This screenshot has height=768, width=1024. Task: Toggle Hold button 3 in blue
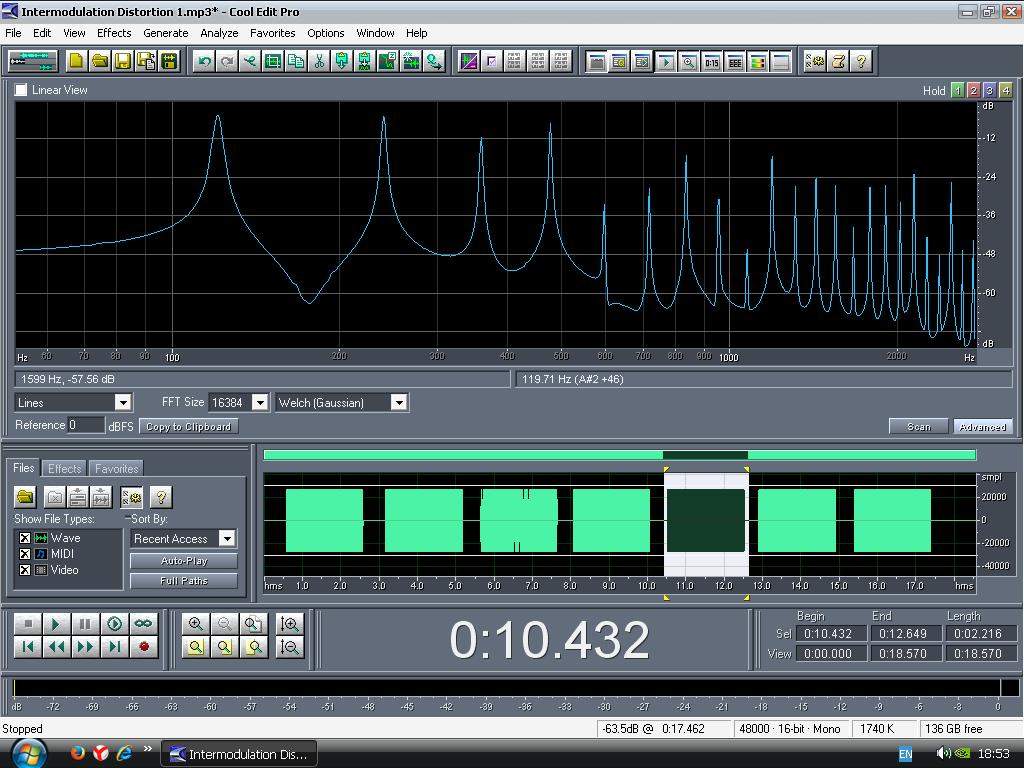pos(989,90)
